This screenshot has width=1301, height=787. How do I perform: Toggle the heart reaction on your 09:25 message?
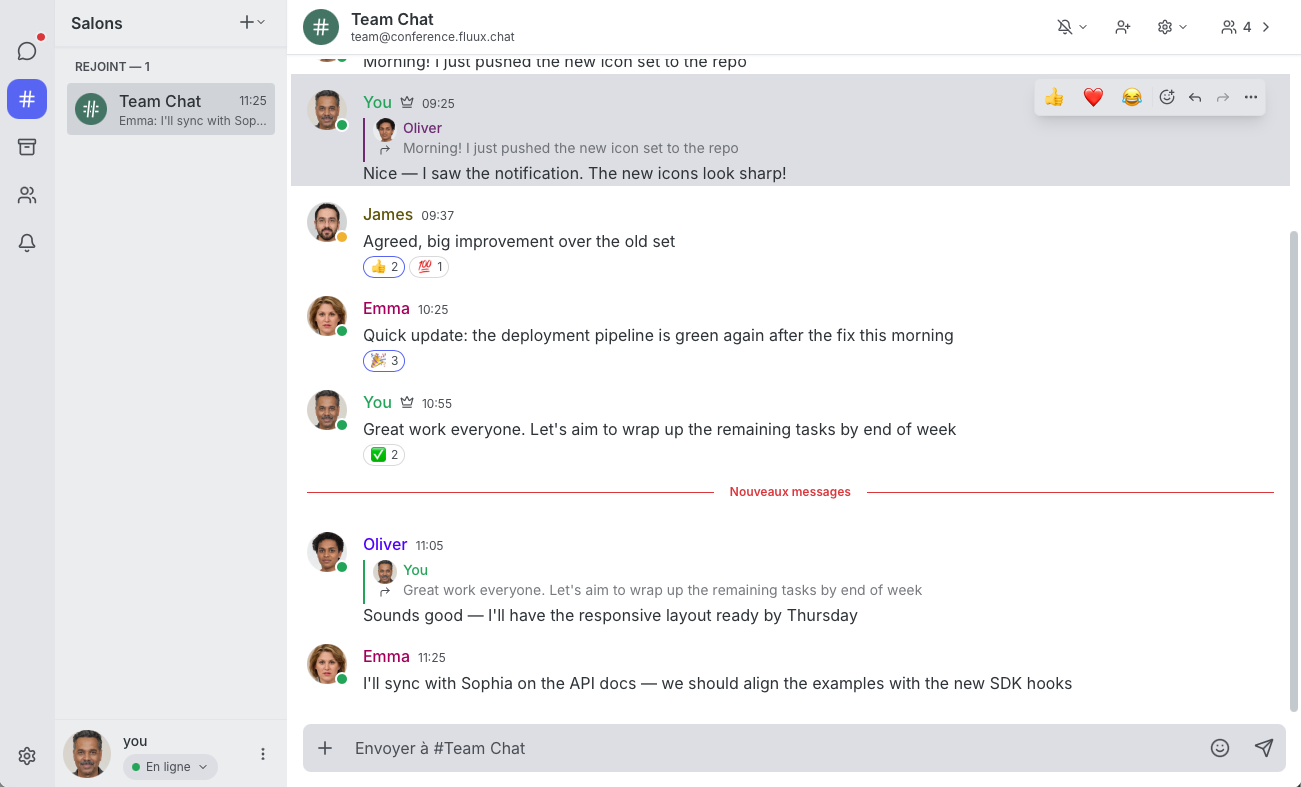point(1093,97)
